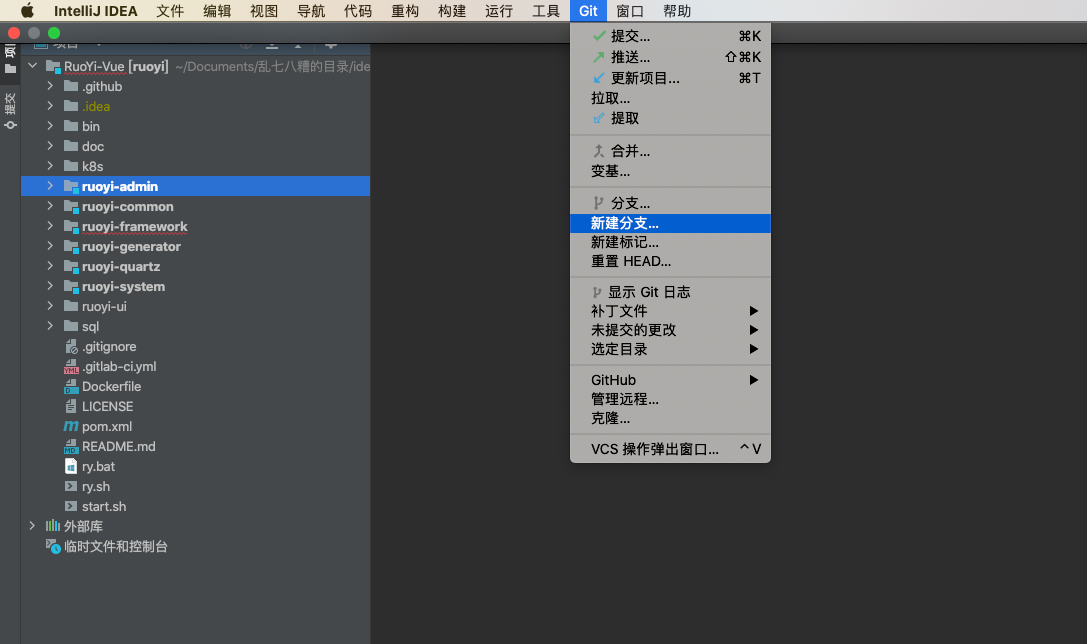Click the Apple menu logo
The image size is (1087, 644).
pos(27,11)
